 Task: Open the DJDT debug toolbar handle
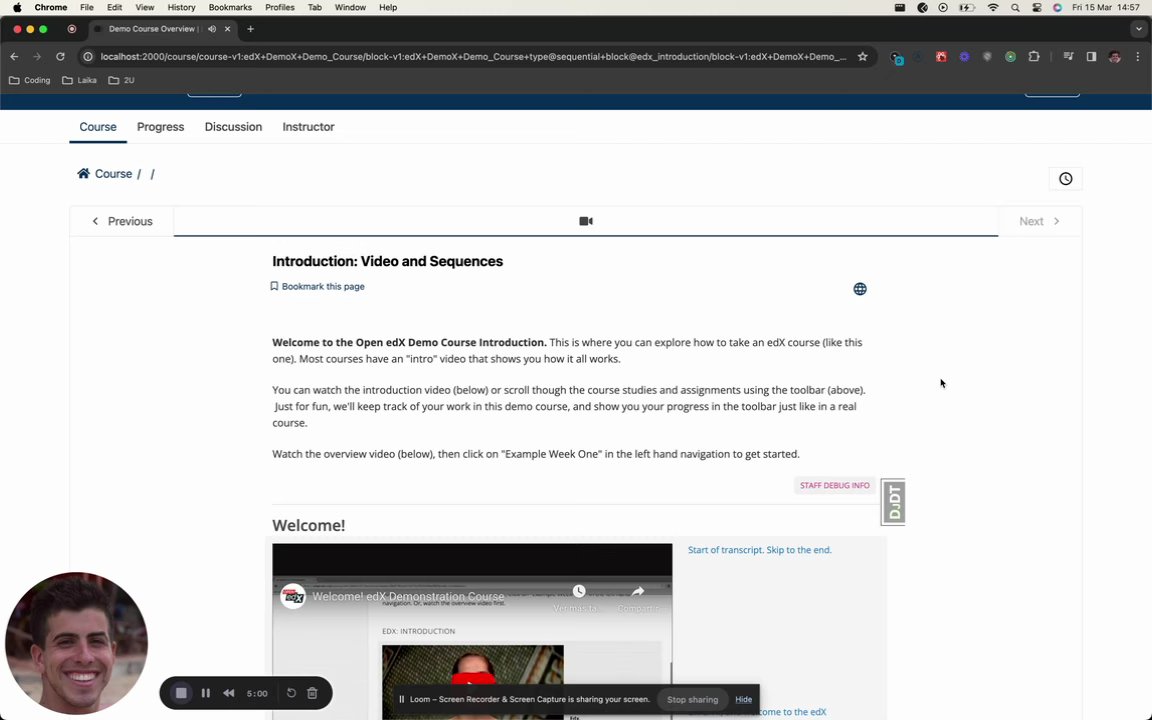tap(893, 502)
